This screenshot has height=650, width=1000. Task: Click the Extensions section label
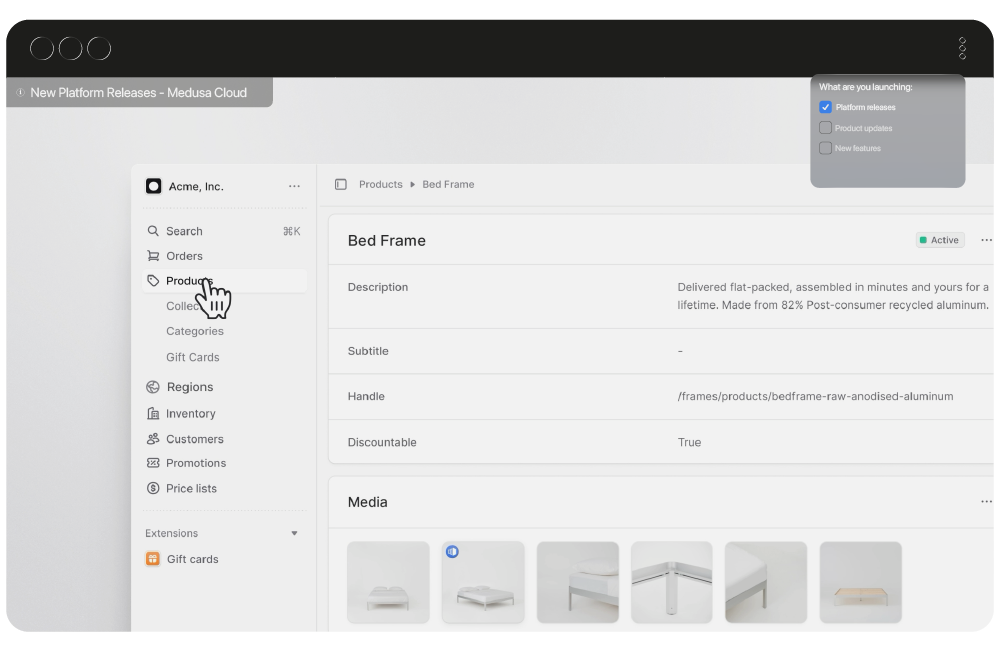172,533
